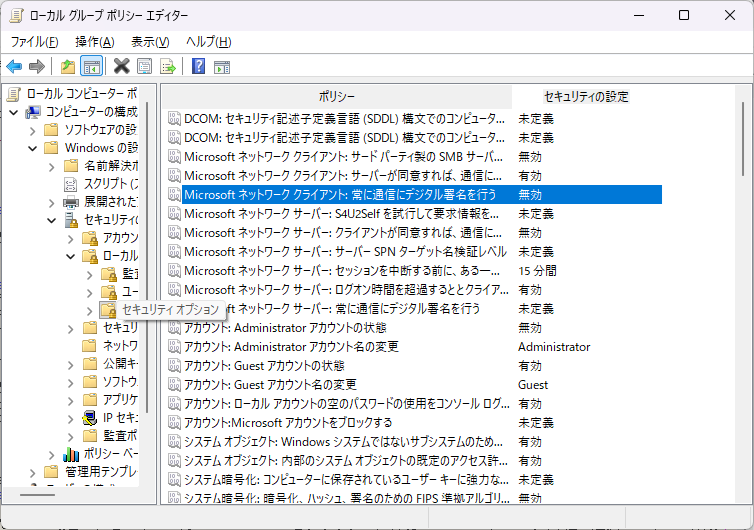Click the Back arrow toolbar icon
Image resolution: width=754 pixels, height=530 pixels.
tap(14, 67)
